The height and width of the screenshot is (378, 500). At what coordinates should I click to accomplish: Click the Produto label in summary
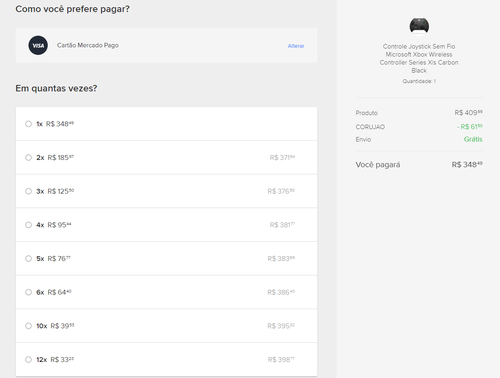[x=366, y=113]
